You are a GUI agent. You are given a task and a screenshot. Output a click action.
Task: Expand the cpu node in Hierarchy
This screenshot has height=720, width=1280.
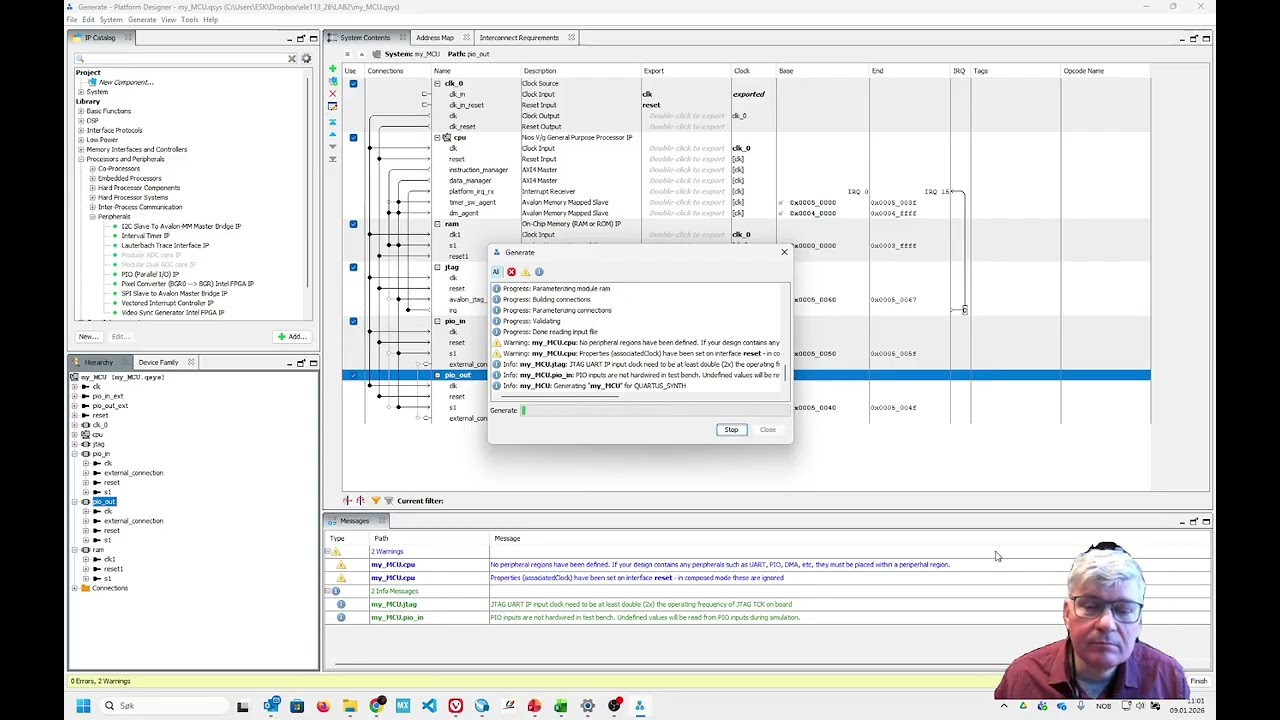(x=74, y=435)
